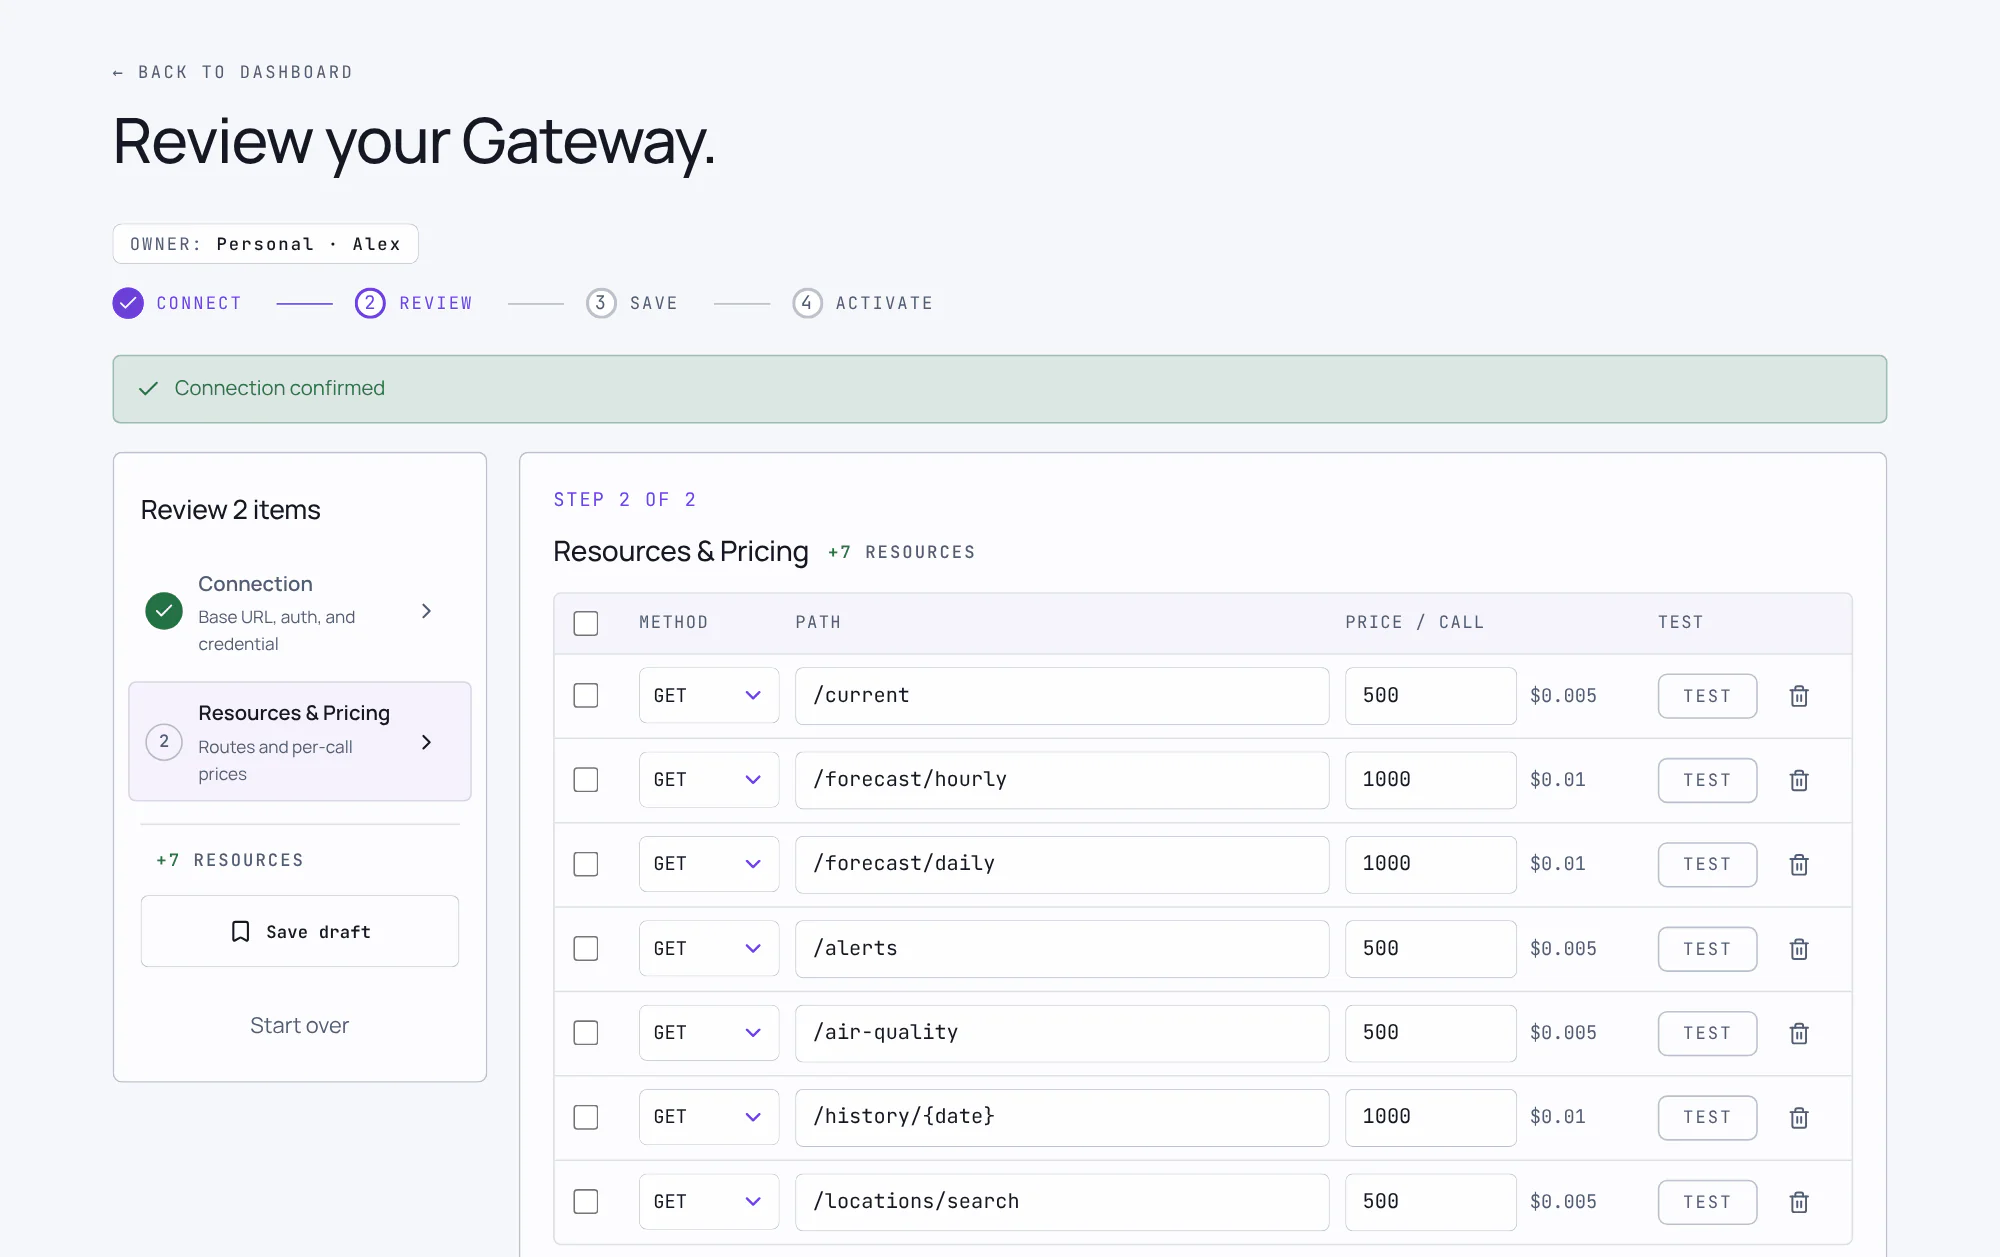Check the /forecast/daily row checkbox
Viewport: 2000px width, 1257px height.
[586, 864]
